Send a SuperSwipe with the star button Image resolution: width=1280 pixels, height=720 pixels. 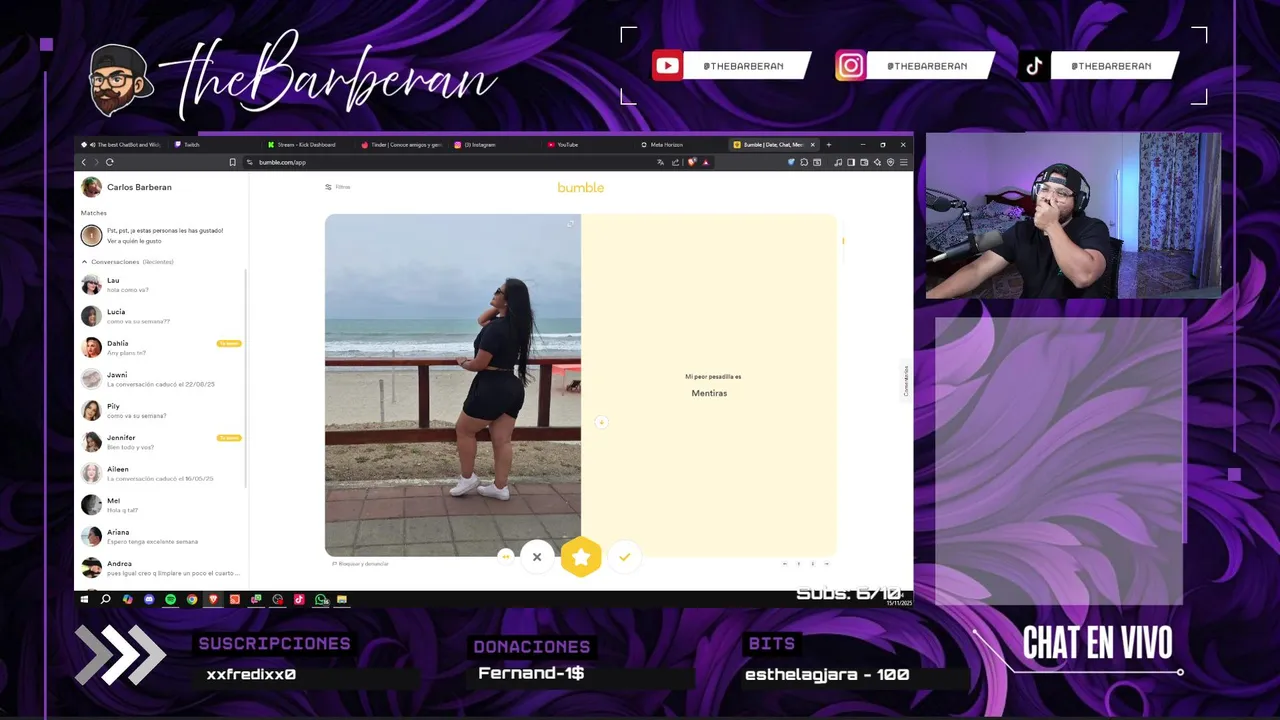pyautogui.click(x=581, y=557)
